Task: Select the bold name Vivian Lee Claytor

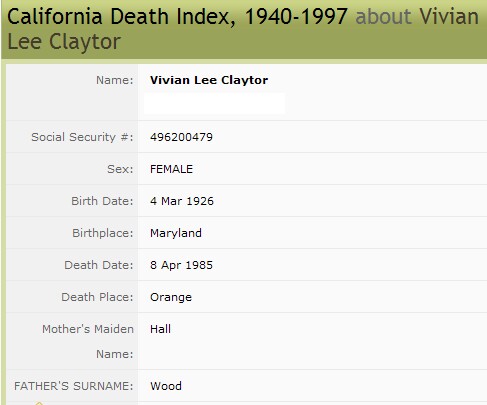Action: pos(209,80)
